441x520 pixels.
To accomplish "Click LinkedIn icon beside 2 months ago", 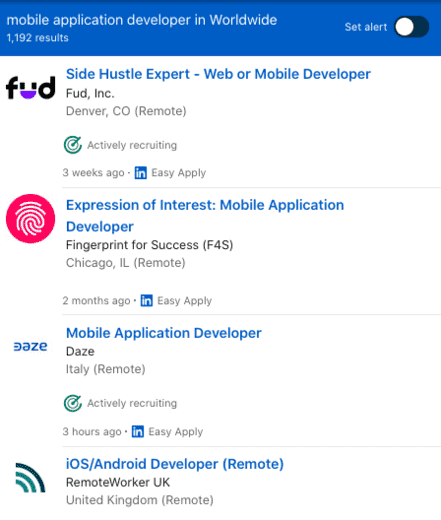I will point(146,300).
